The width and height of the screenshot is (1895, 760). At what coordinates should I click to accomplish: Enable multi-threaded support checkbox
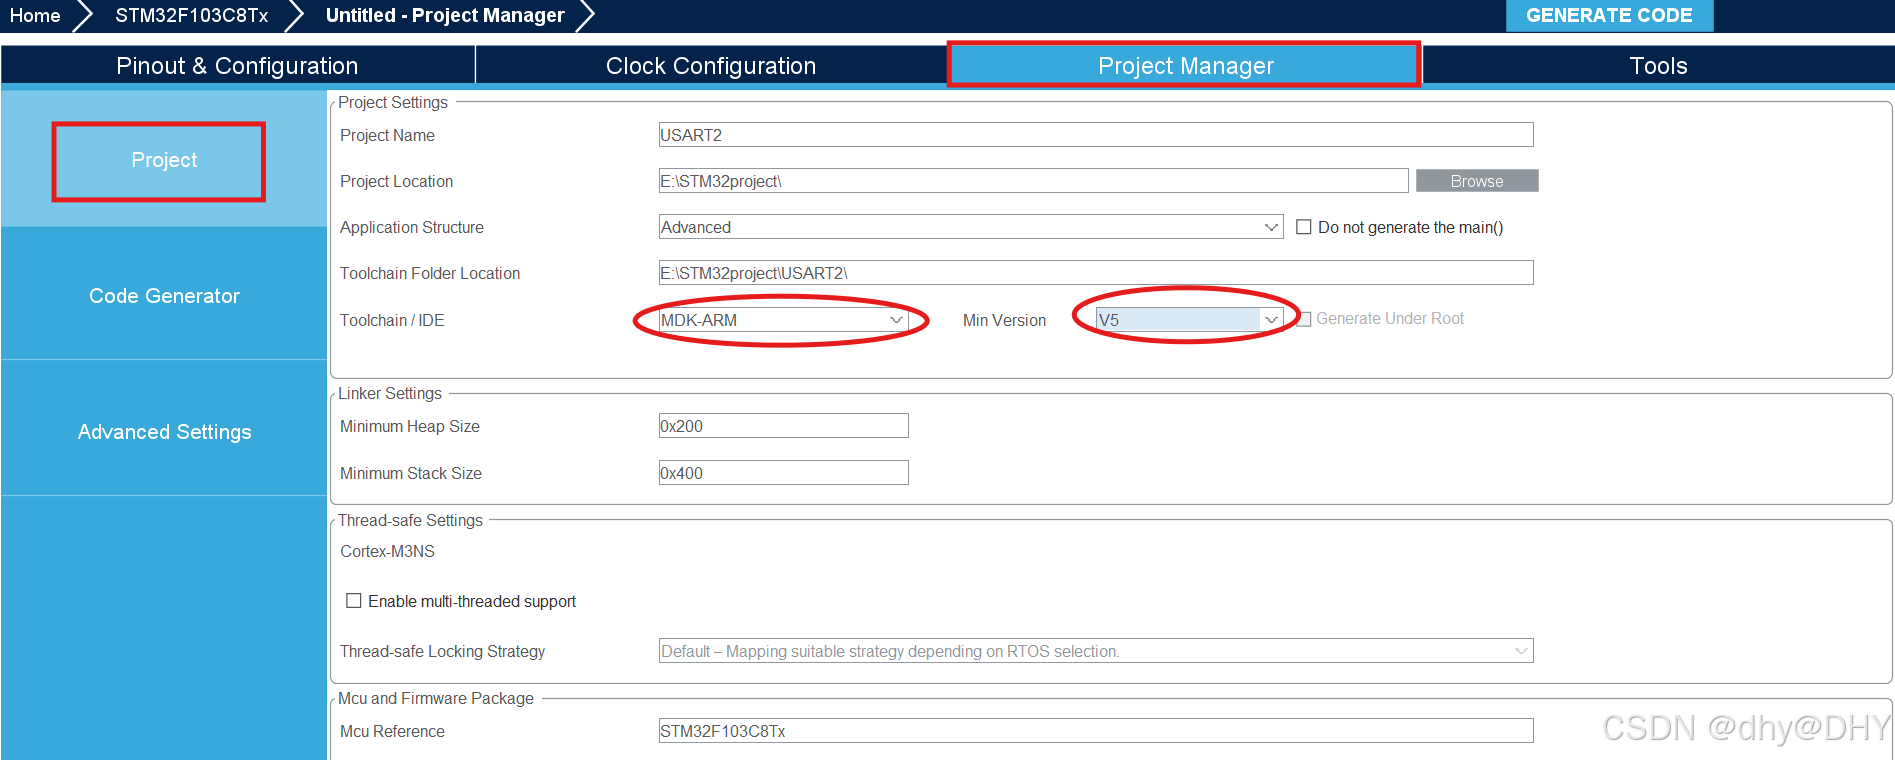pos(354,601)
